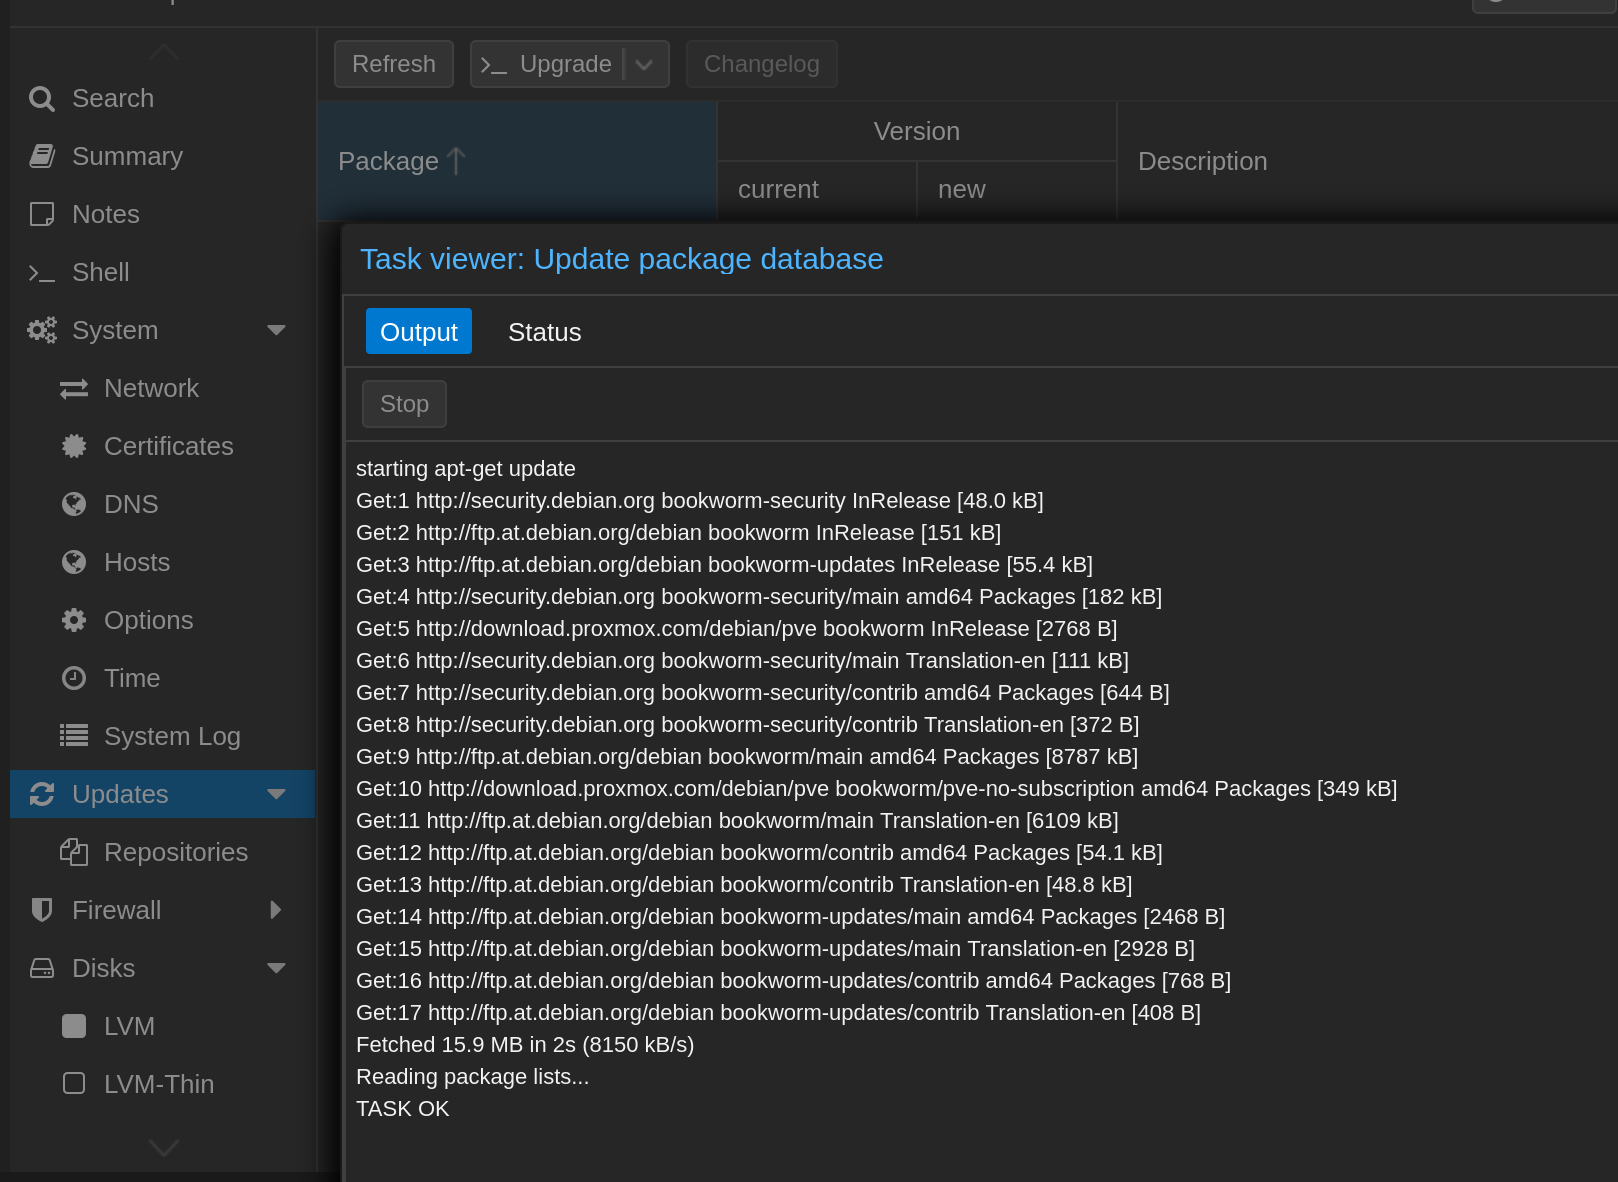Click the sidebar scroll-up chevron
This screenshot has width=1618, height=1182.
(164, 52)
